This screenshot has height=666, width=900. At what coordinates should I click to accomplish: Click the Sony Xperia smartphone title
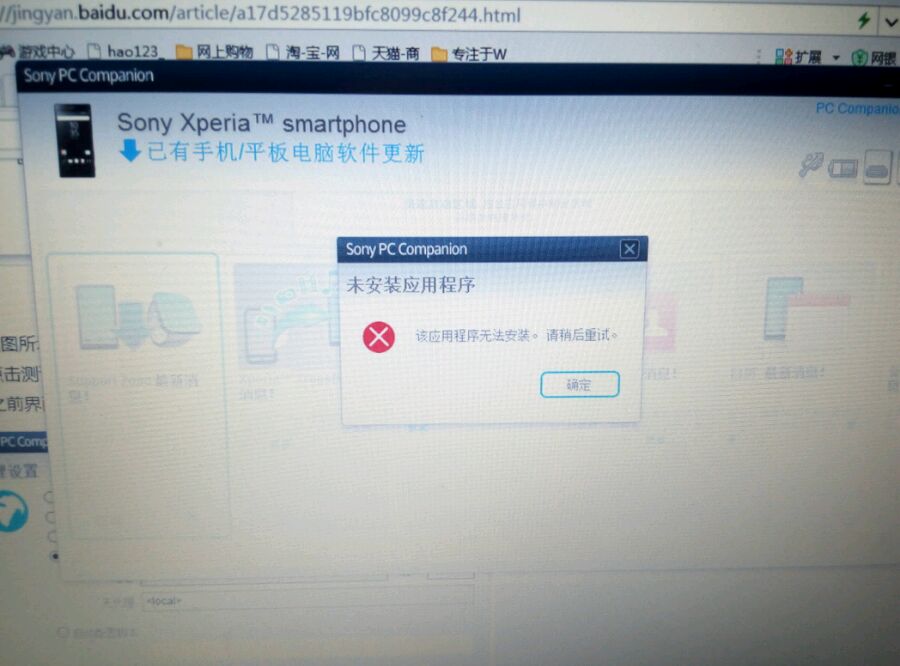[262, 123]
